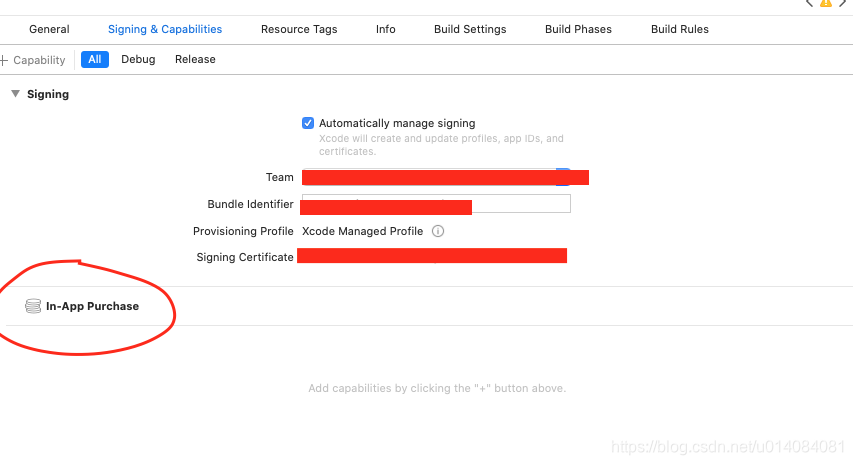The image size is (853, 465).
Task: Show Release configuration capabilities
Action: click(195, 59)
